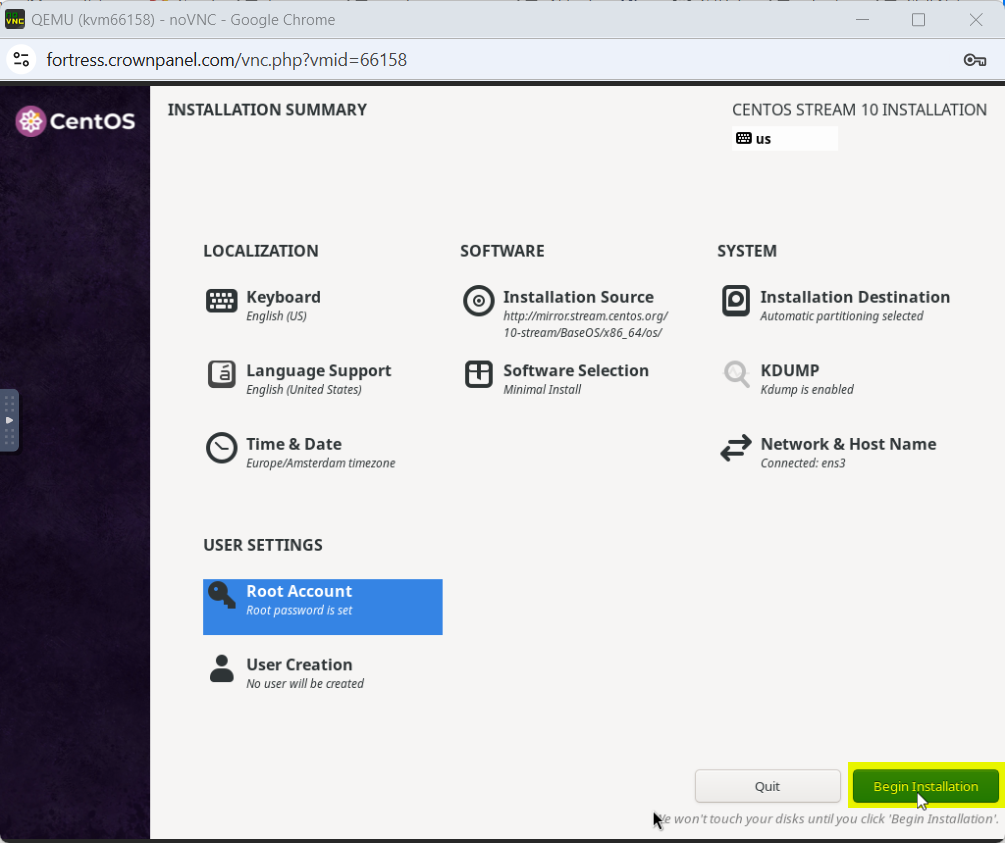Image resolution: width=1005 pixels, height=843 pixels.
Task: Open the Installation Source disc icon
Action: tap(479, 301)
